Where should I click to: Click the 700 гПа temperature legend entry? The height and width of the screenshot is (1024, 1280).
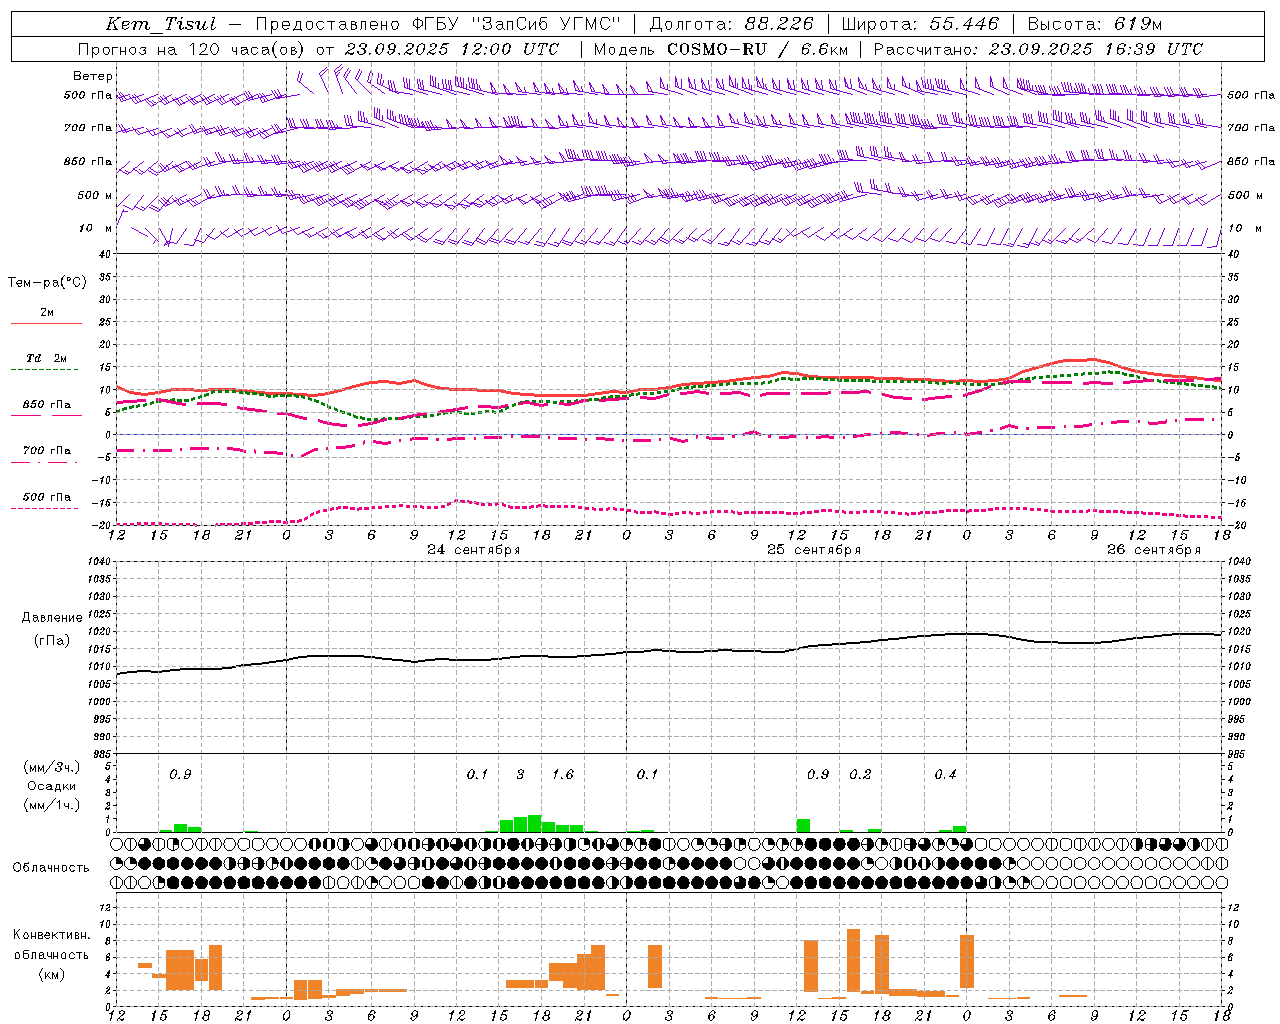pyautogui.click(x=47, y=451)
